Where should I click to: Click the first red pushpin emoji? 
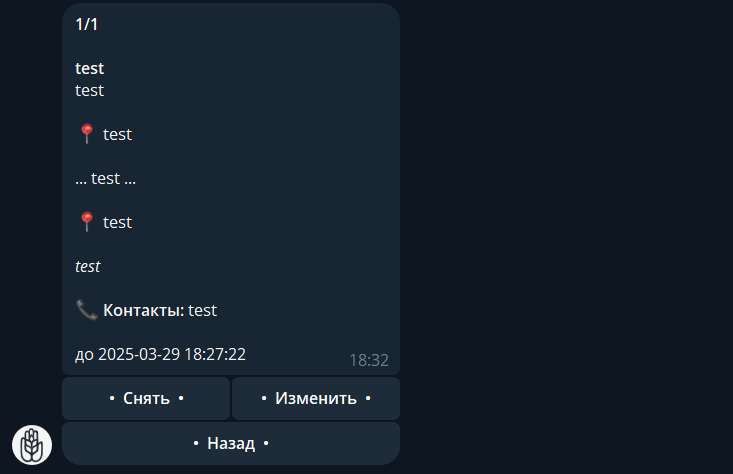pos(86,134)
